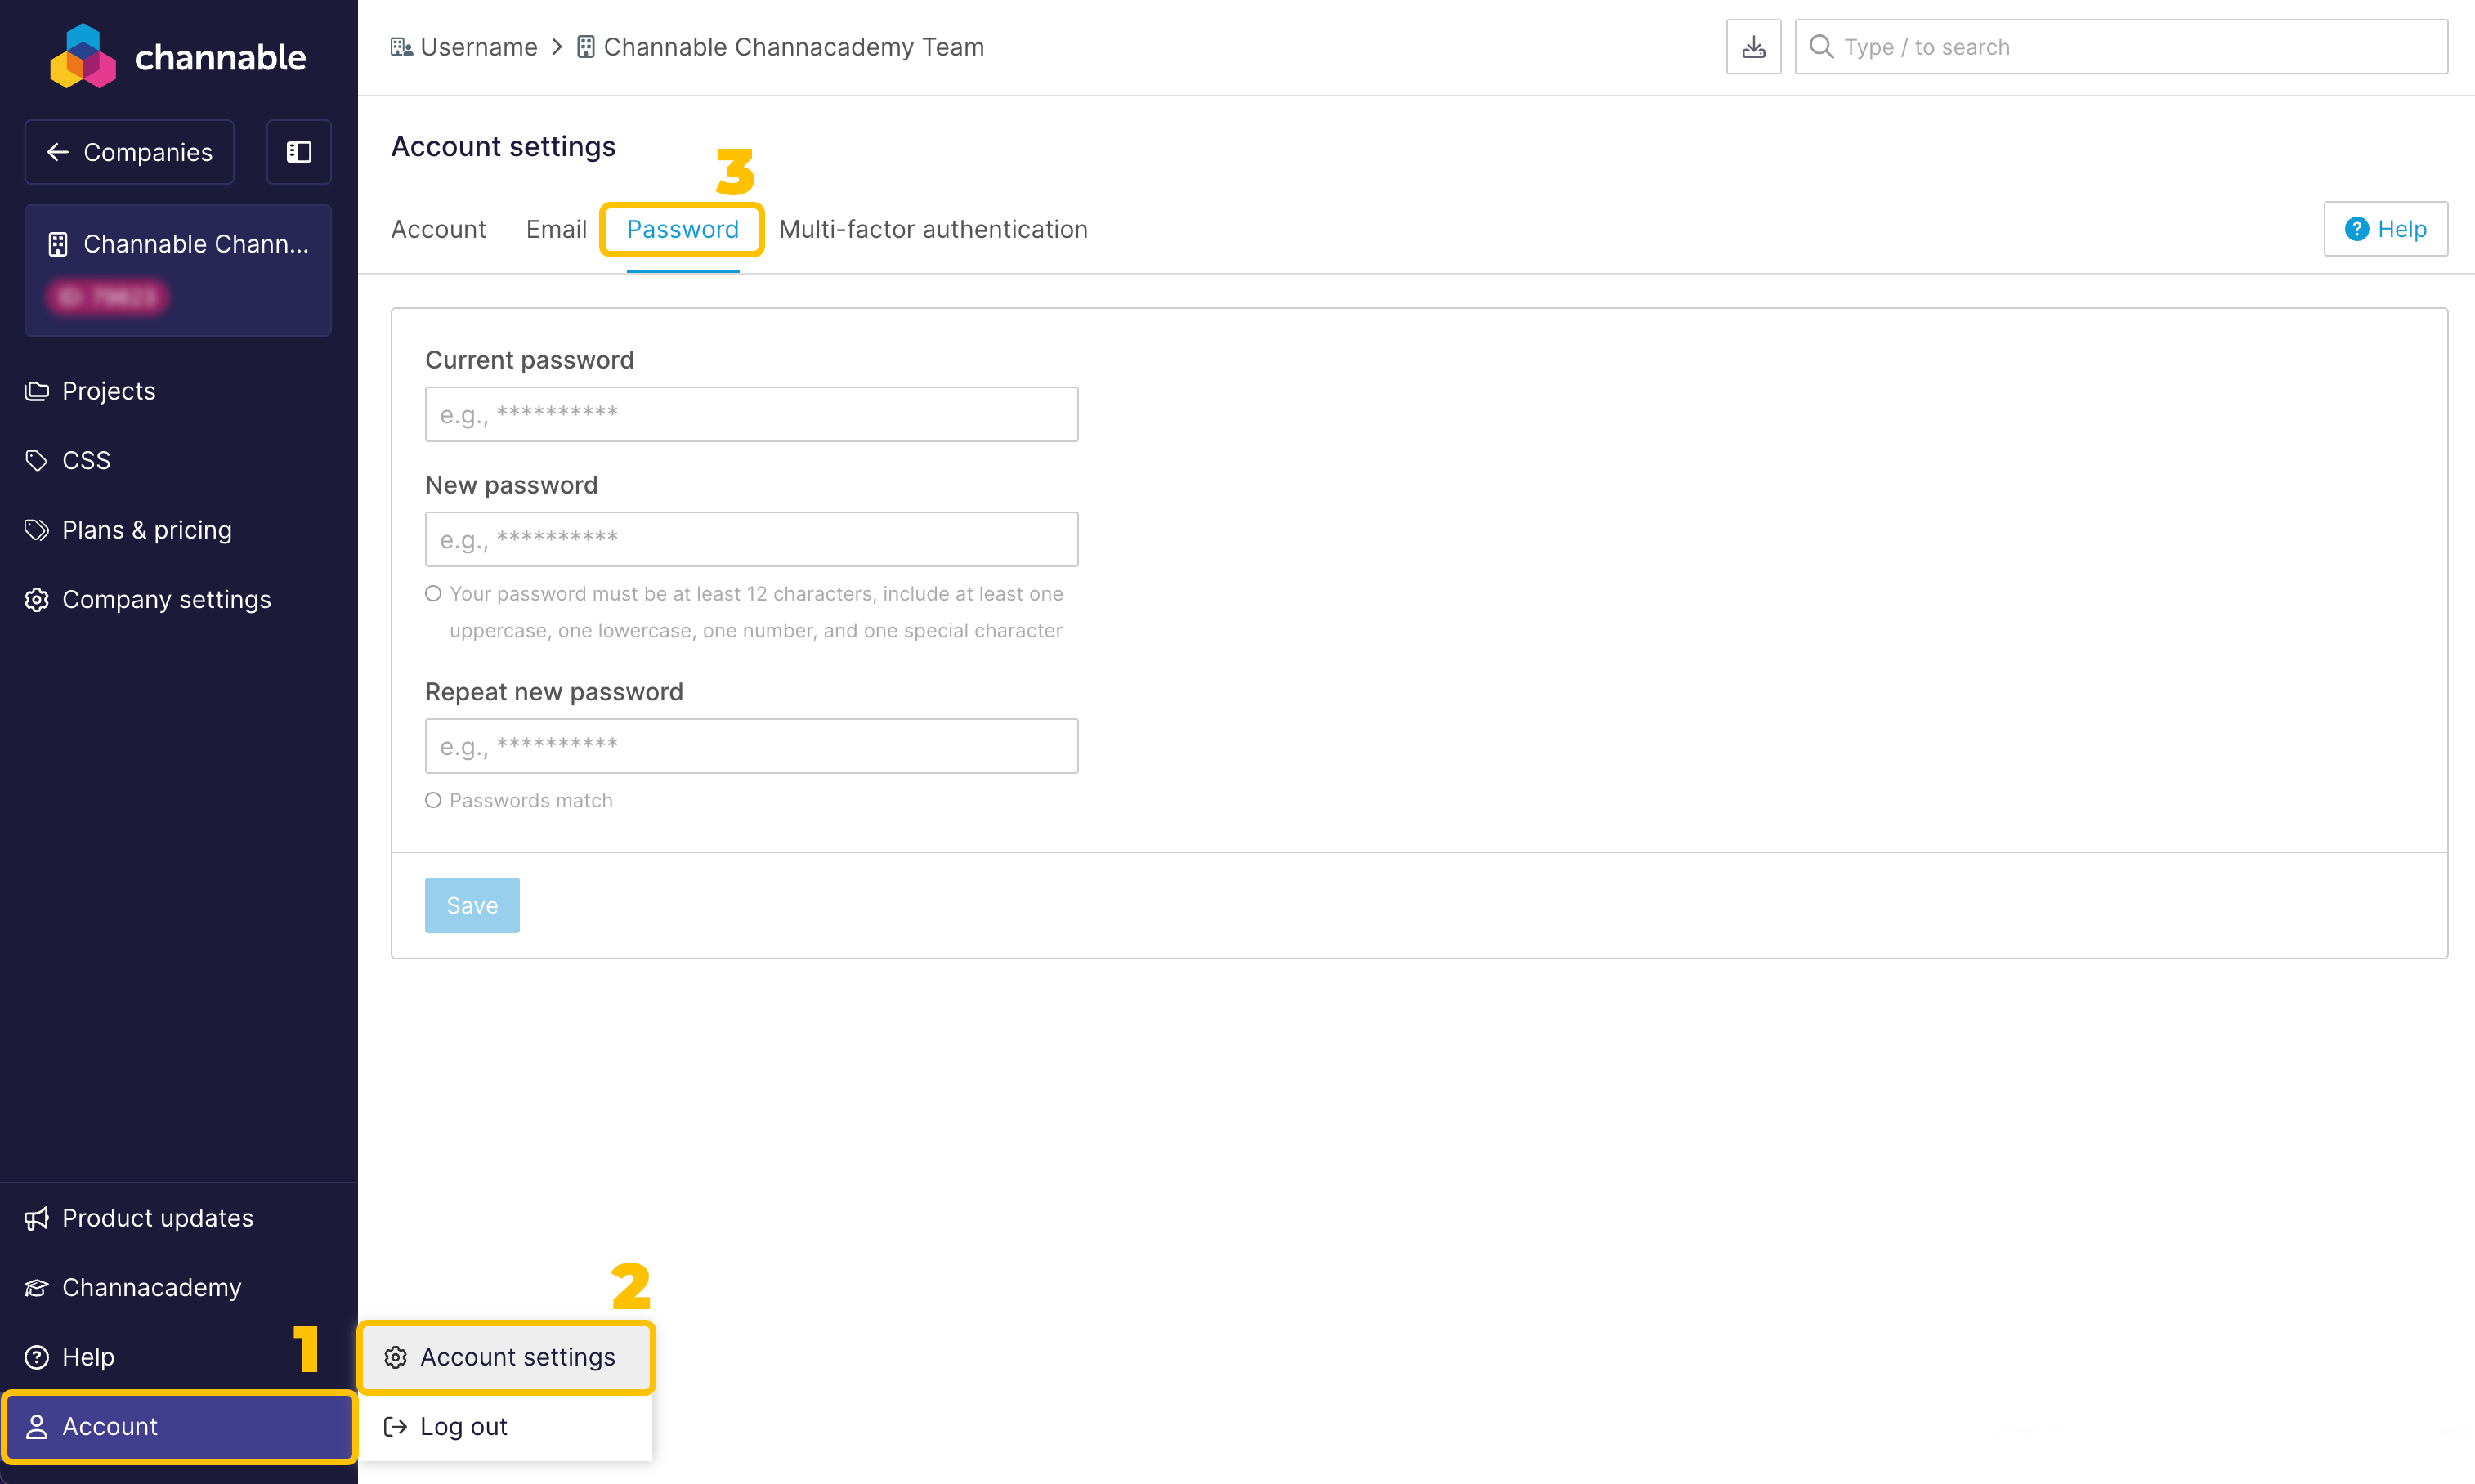Switch to the Email tab

click(555, 229)
